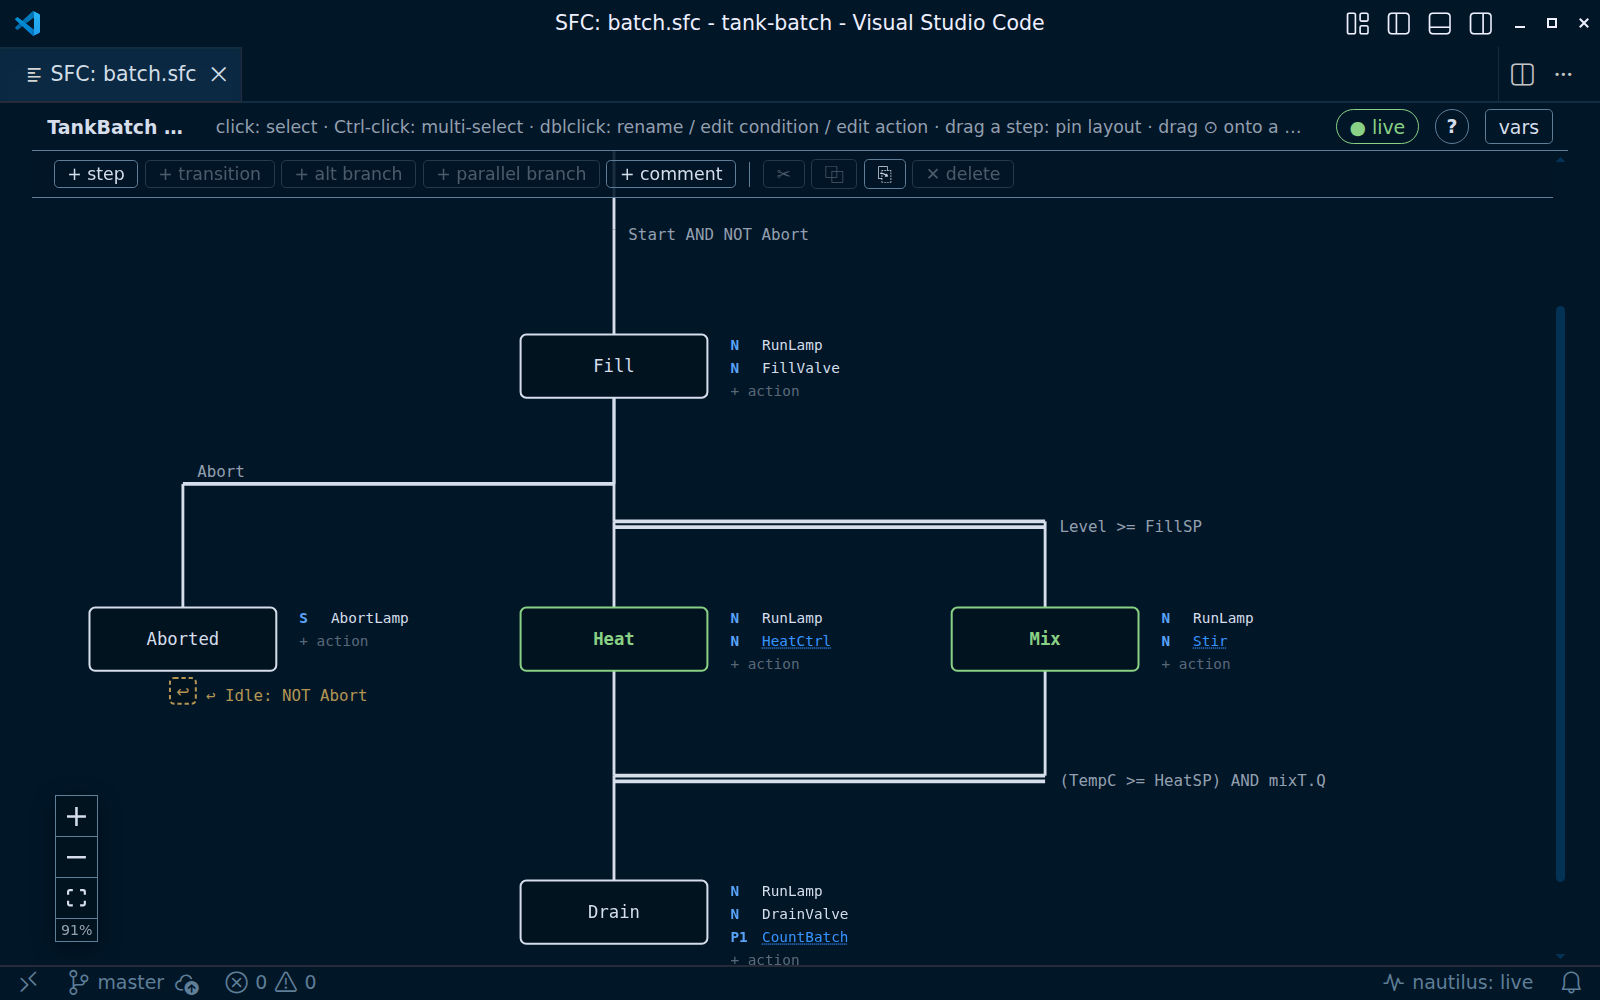The width and height of the screenshot is (1600, 1000).
Task: Open the remote window indicator
Action: coord(28,982)
